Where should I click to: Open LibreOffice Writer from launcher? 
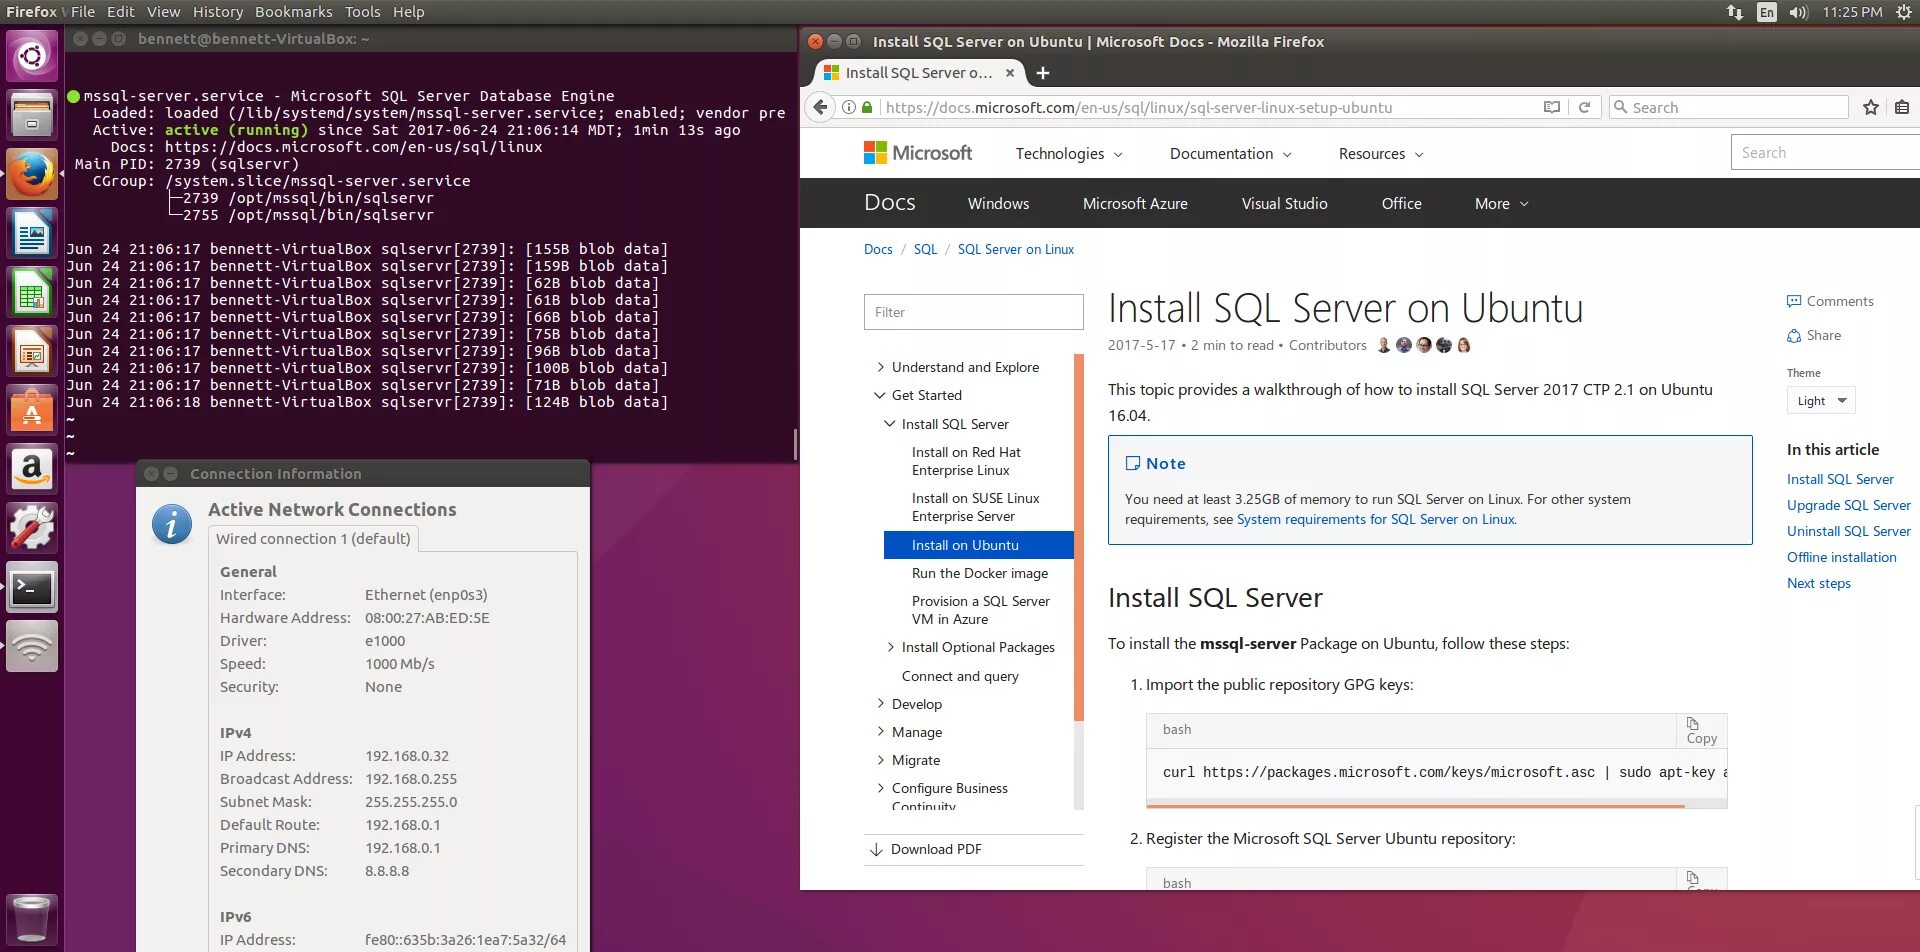[x=32, y=233]
